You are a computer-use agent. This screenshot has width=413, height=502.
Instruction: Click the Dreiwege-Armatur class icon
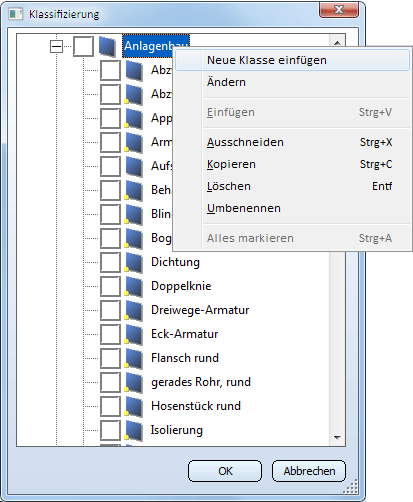click(134, 310)
